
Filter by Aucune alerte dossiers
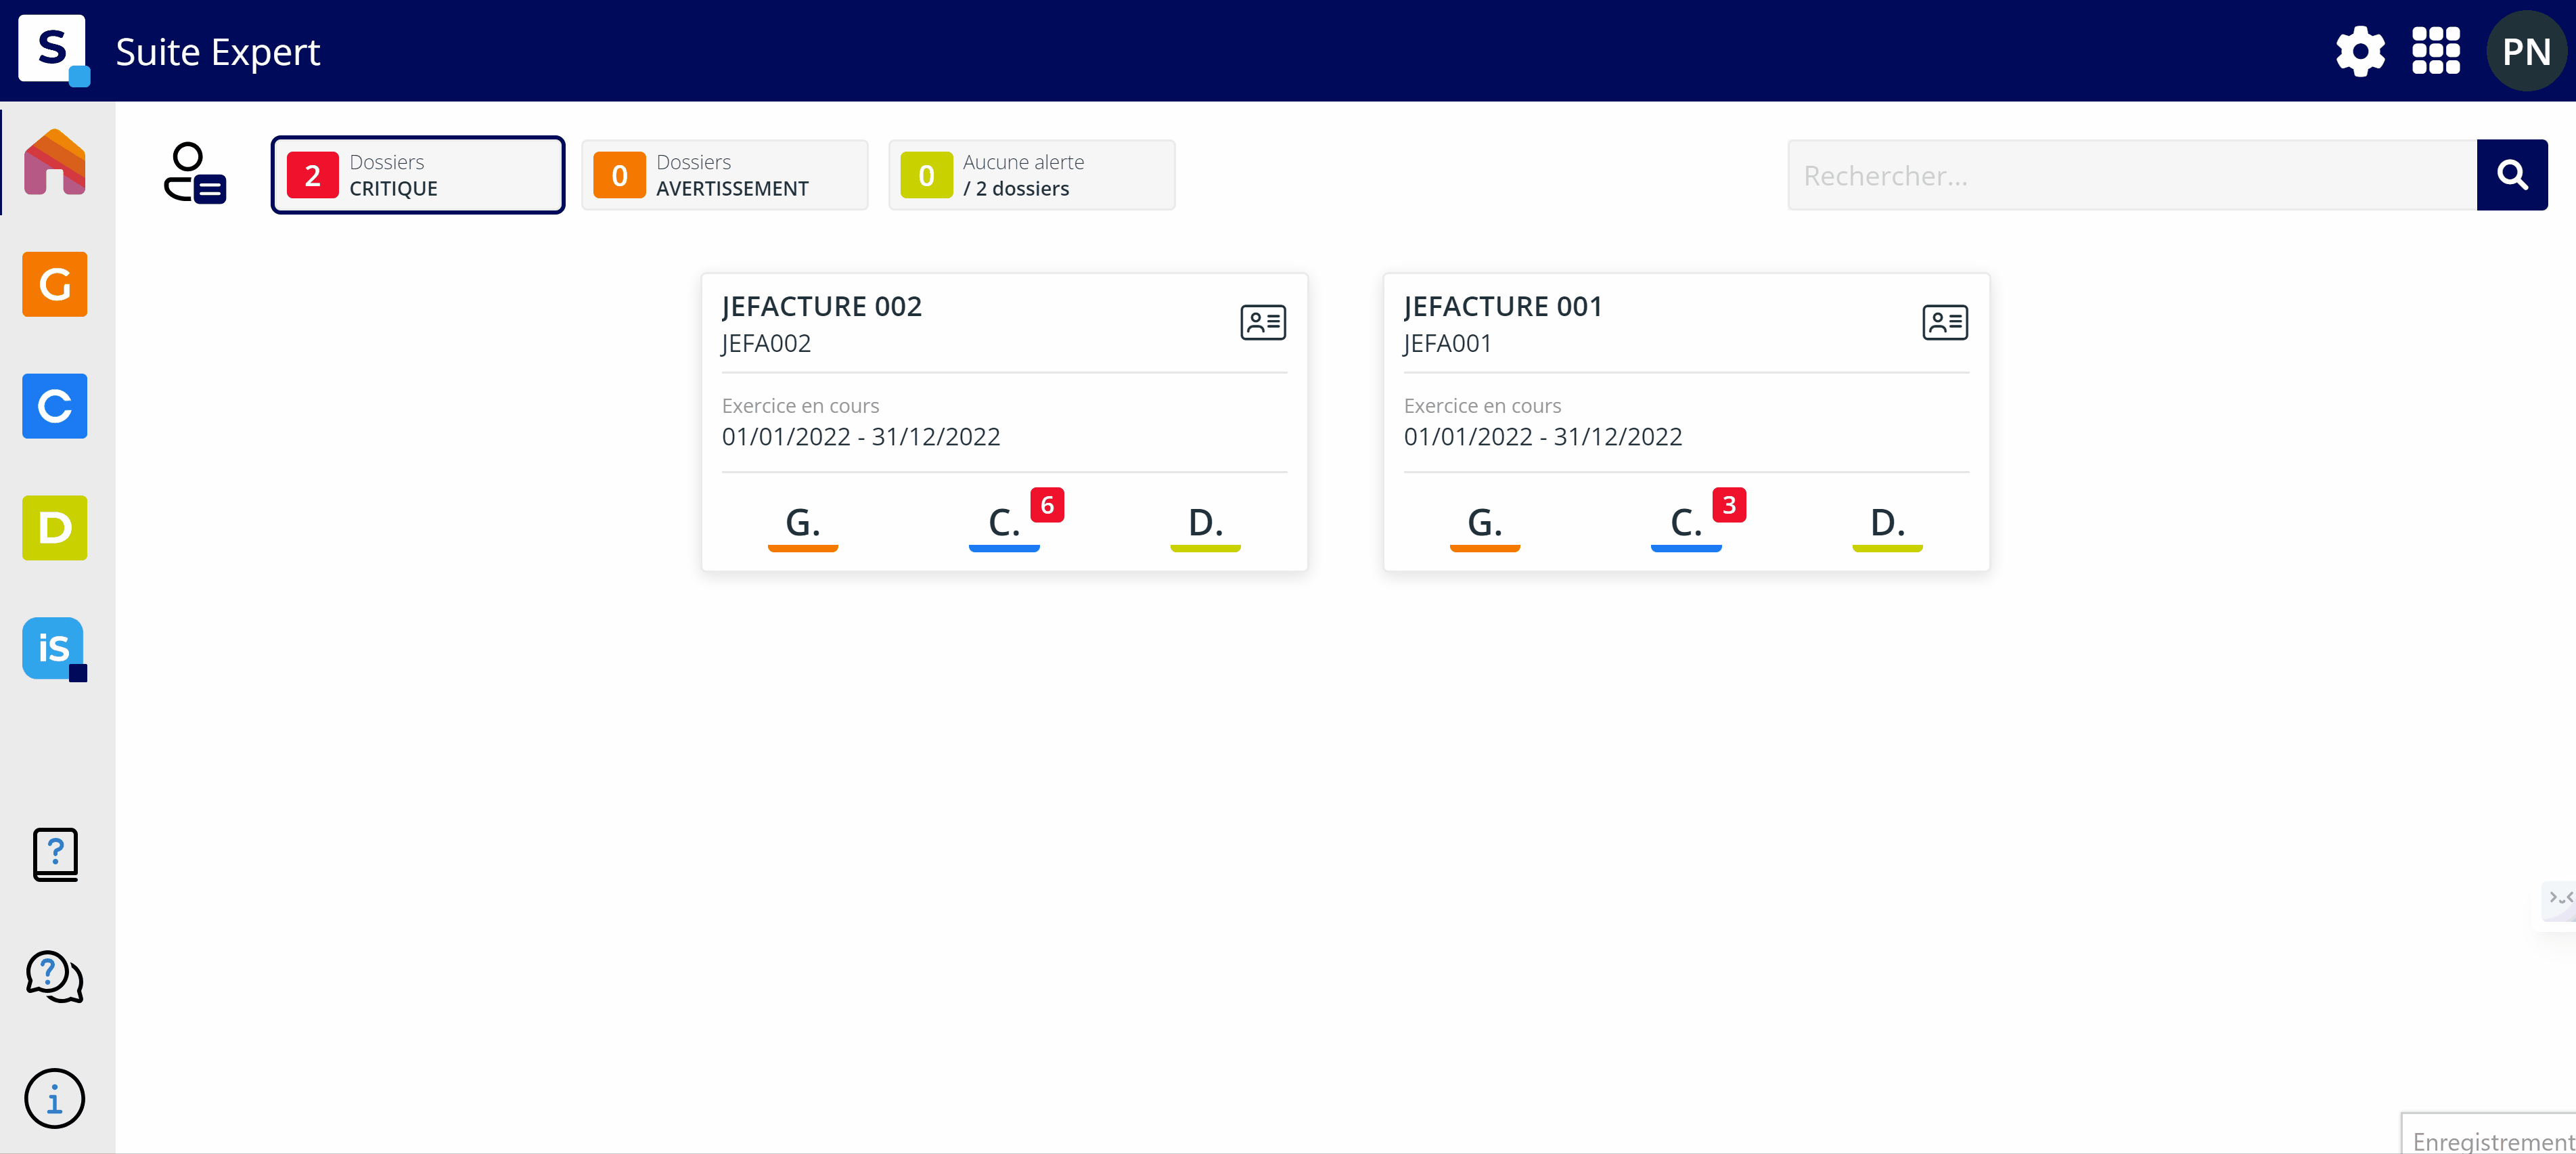coord(1032,175)
